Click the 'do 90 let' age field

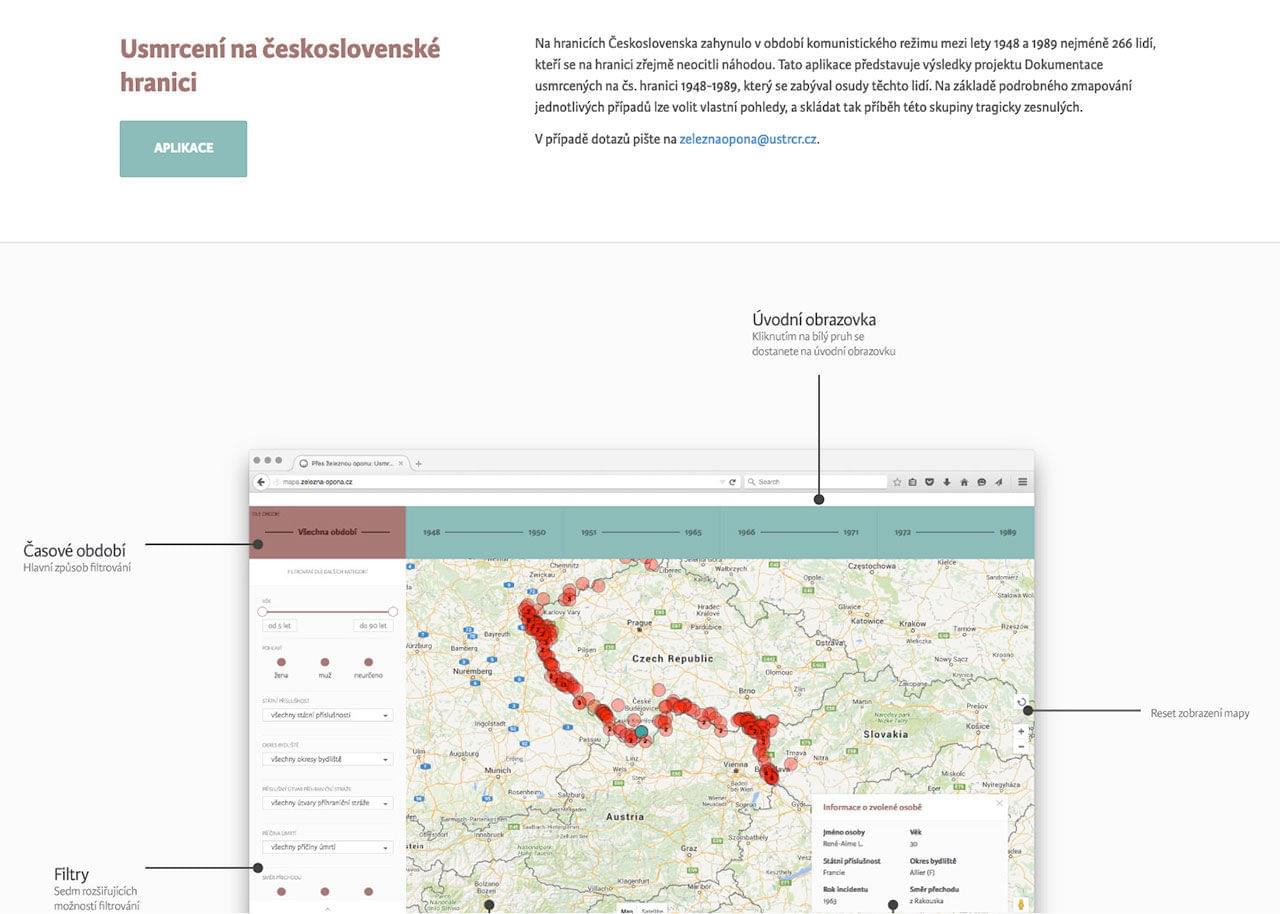coord(373,626)
